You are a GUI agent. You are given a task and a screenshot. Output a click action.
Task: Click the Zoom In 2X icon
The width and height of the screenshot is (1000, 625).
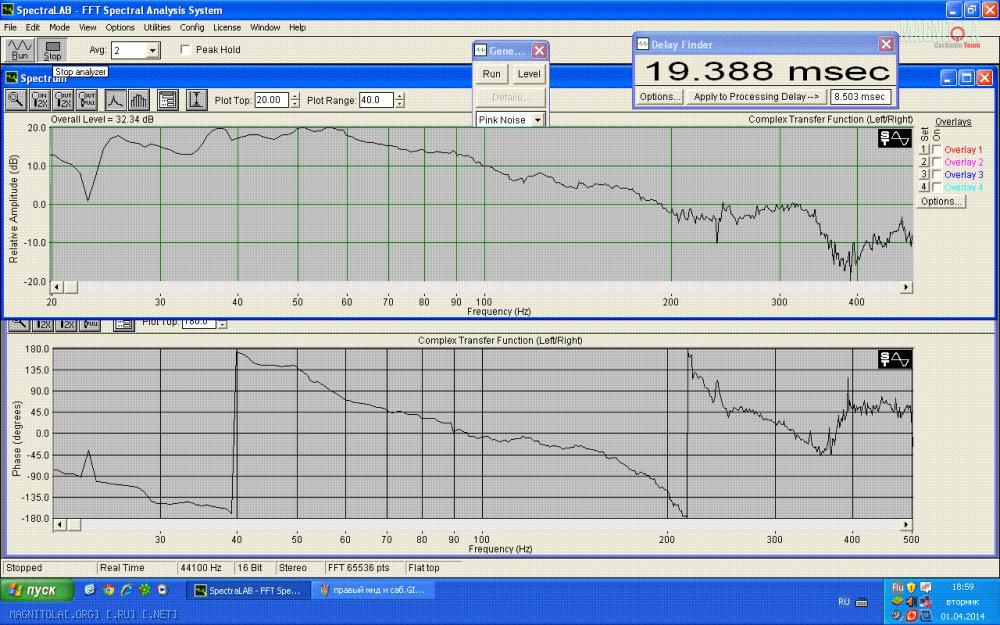tap(41, 99)
